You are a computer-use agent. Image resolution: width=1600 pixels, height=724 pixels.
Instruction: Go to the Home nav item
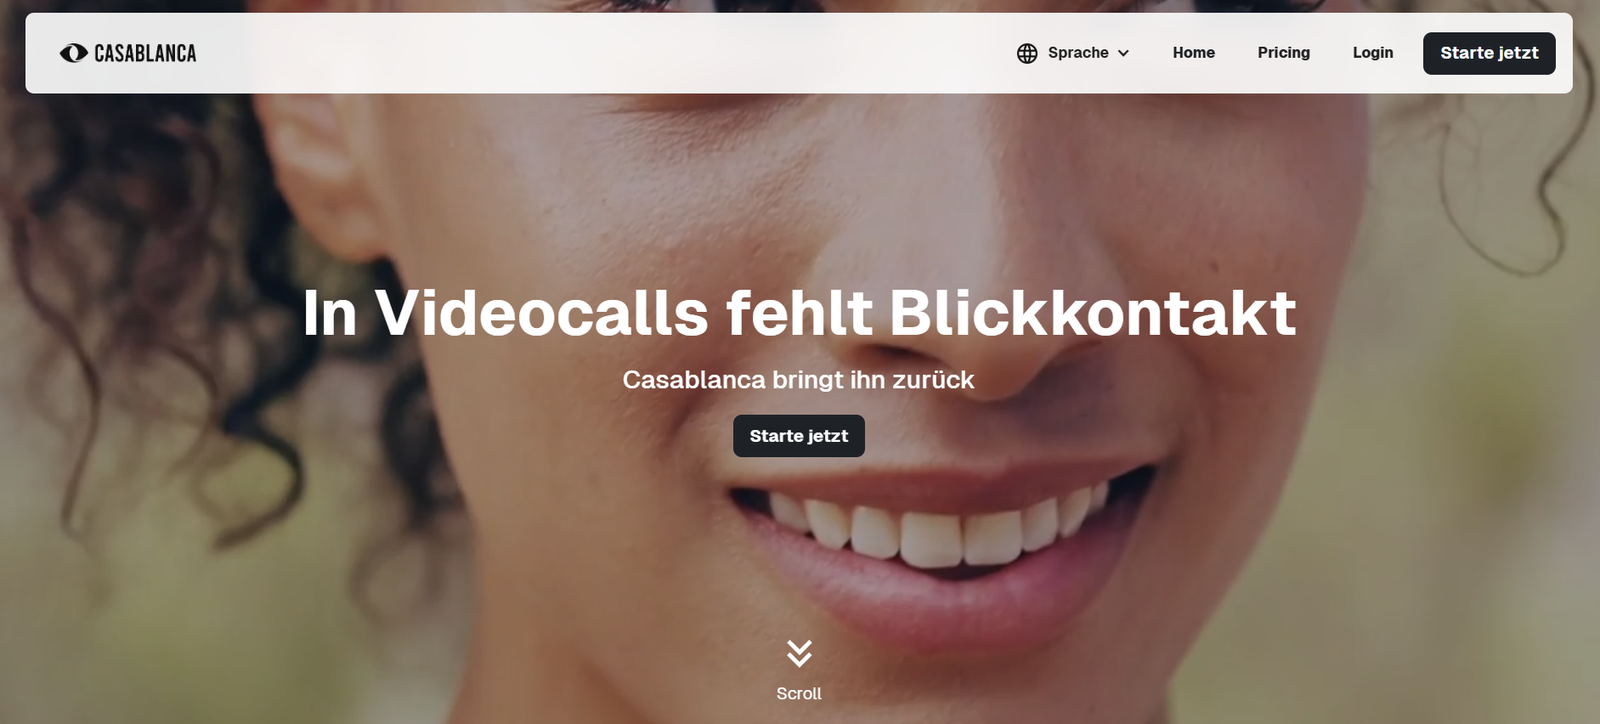pyautogui.click(x=1194, y=53)
